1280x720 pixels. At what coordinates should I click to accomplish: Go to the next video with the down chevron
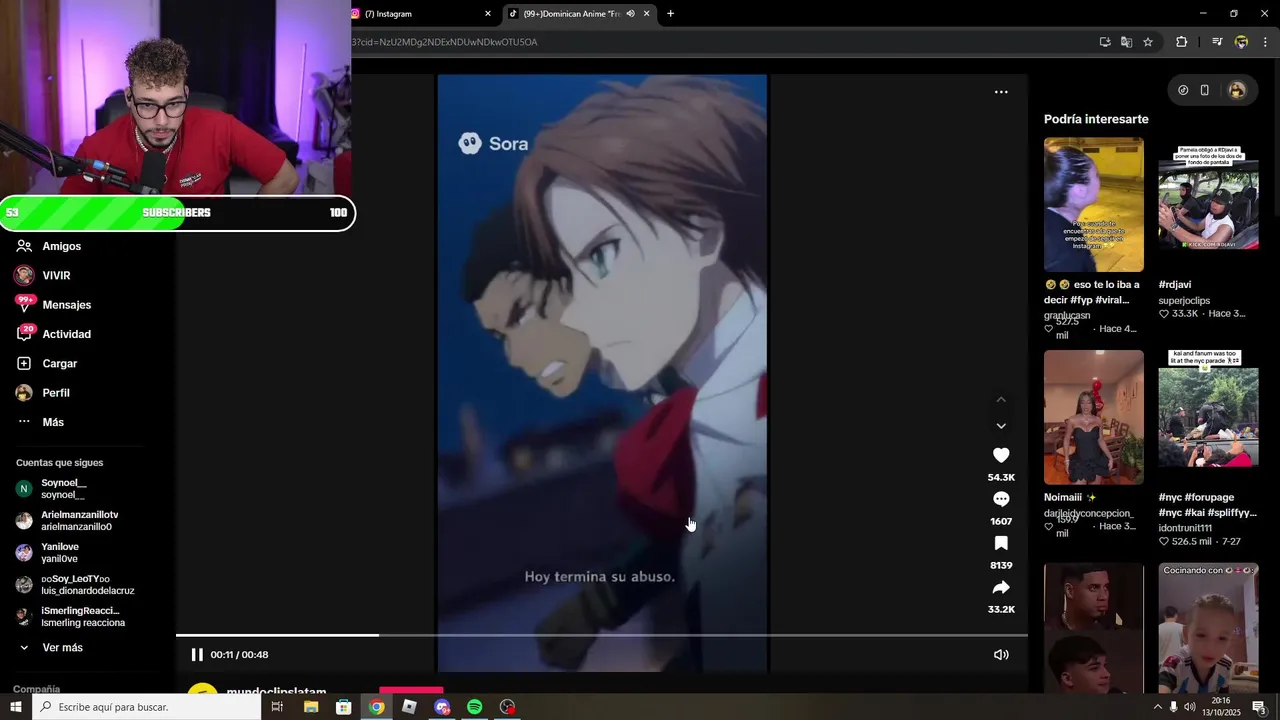point(1001,426)
